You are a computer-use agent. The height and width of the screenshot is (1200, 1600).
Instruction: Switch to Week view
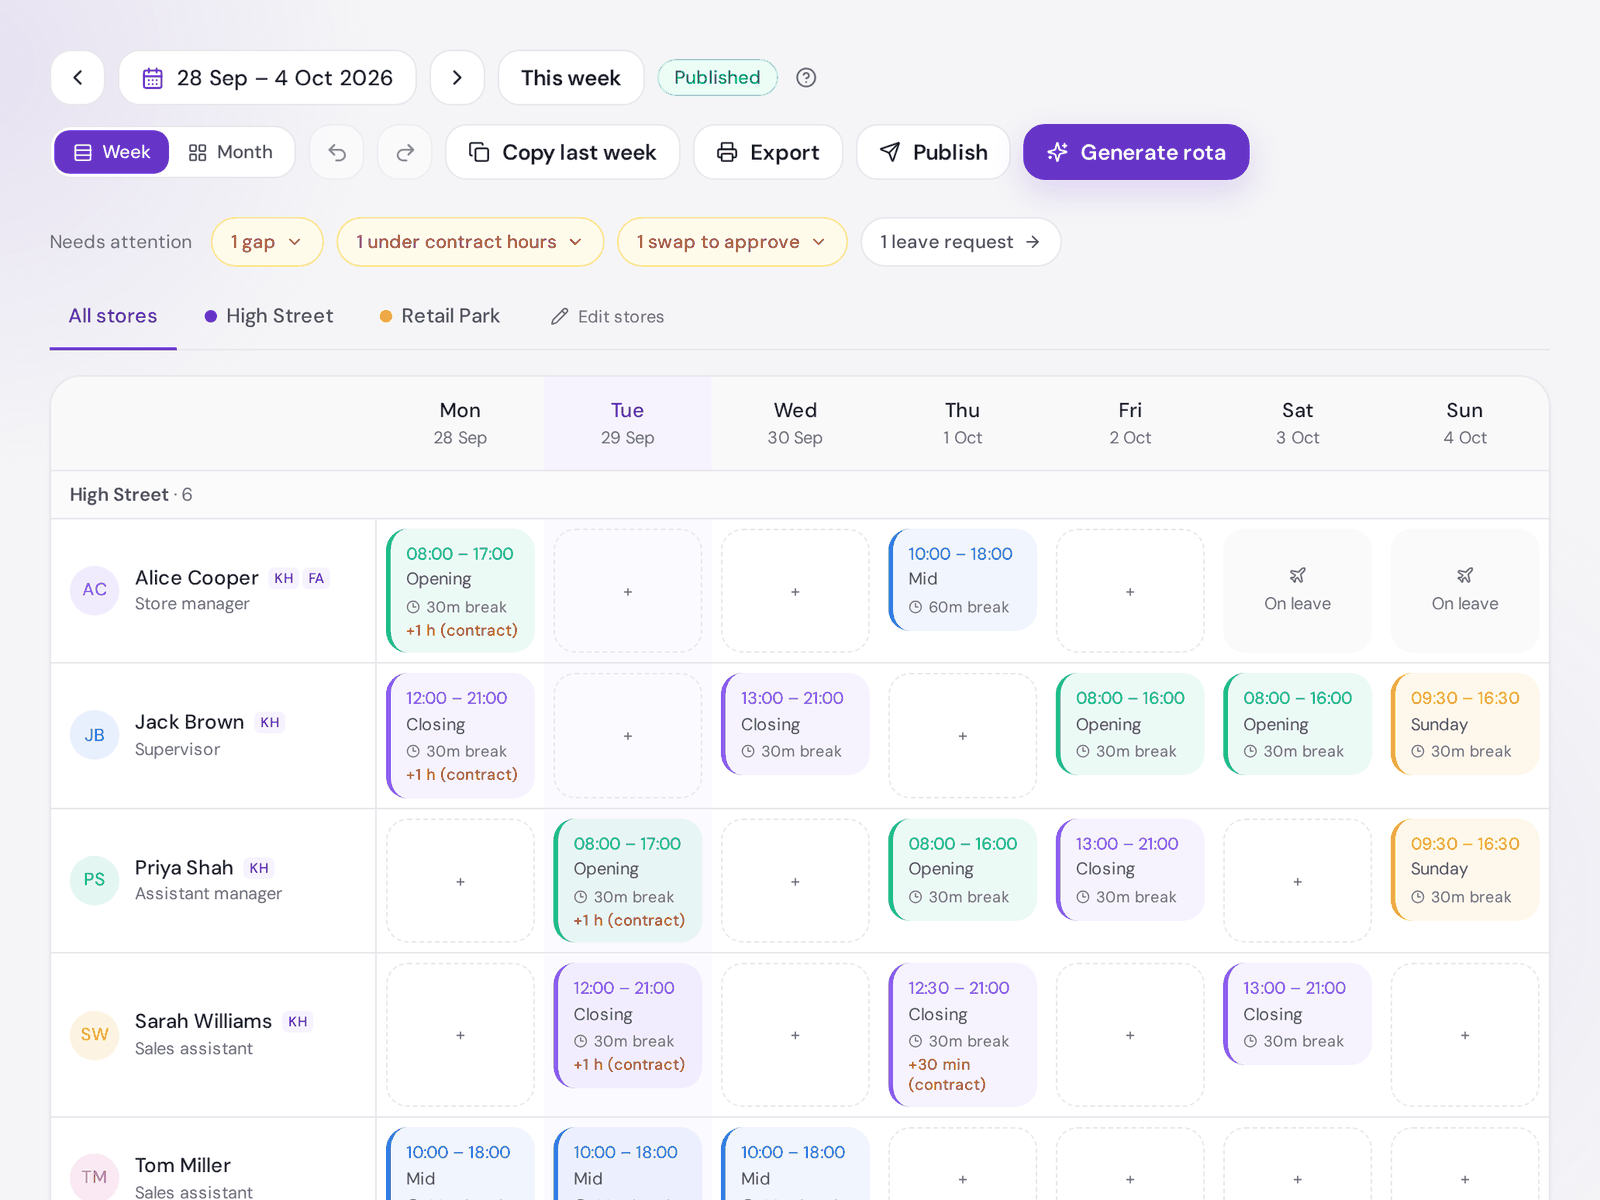click(x=112, y=152)
